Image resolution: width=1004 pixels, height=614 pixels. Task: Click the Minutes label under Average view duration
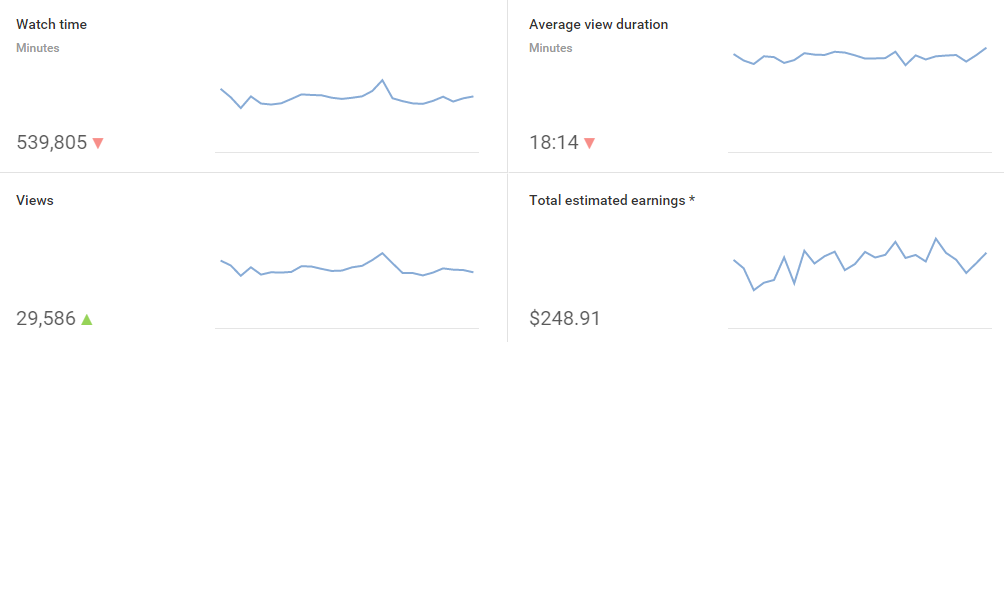(551, 48)
